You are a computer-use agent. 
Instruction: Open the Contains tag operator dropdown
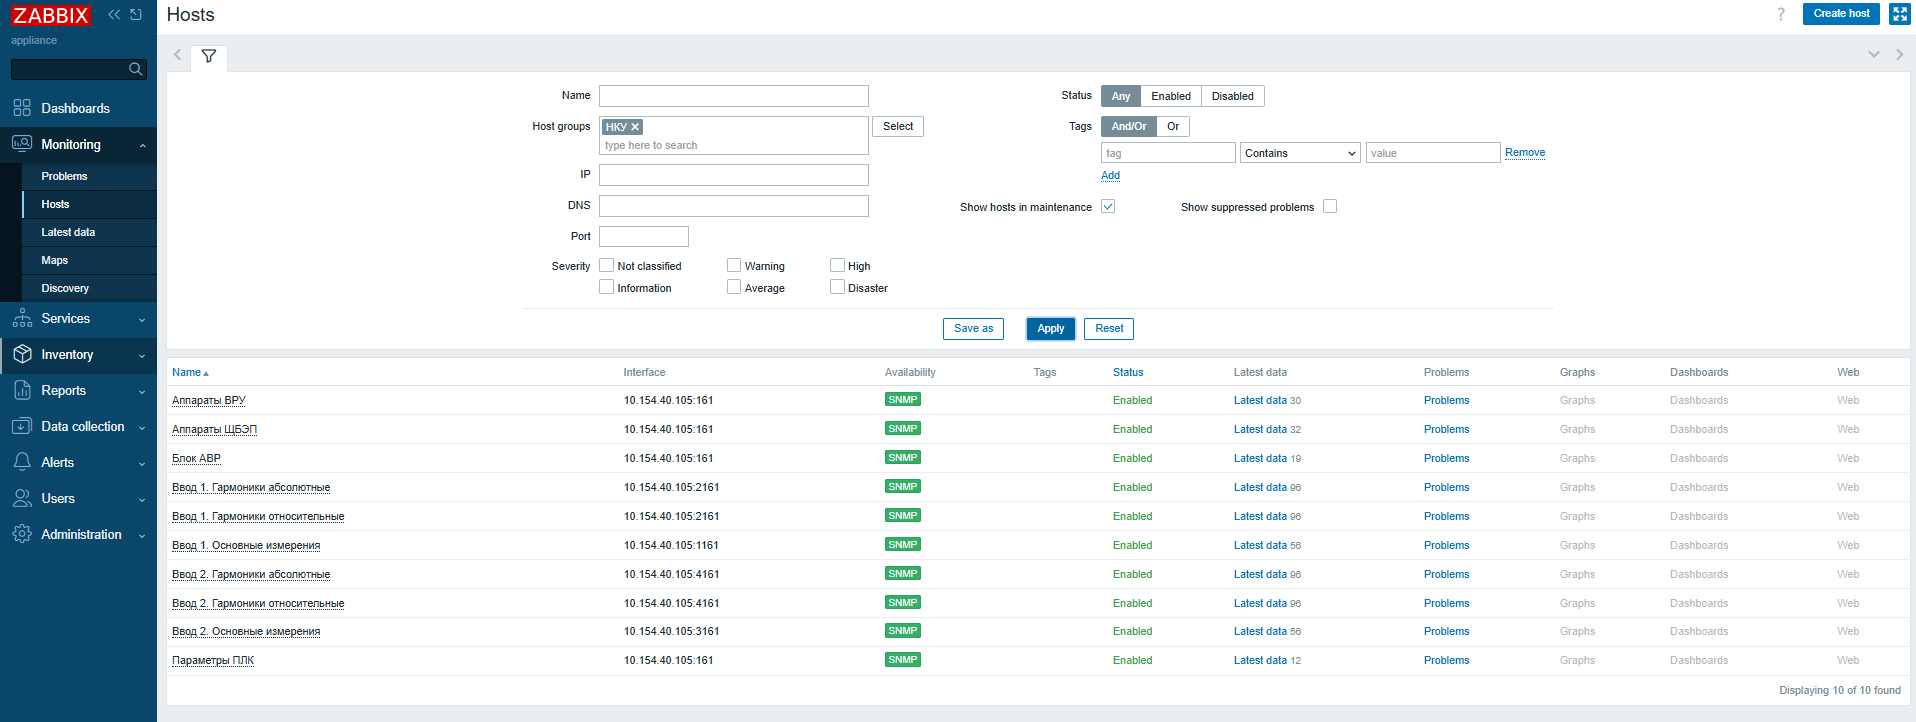click(x=1300, y=153)
